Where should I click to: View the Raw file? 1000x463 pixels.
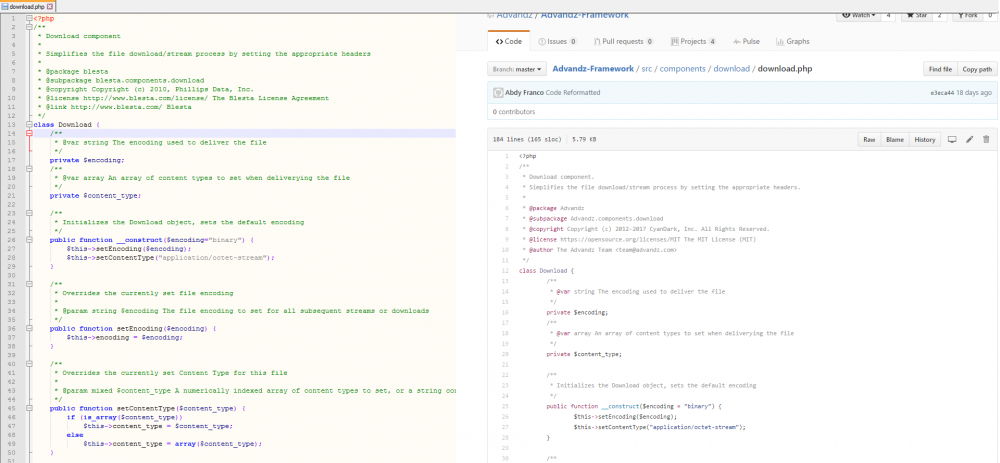(x=869, y=140)
